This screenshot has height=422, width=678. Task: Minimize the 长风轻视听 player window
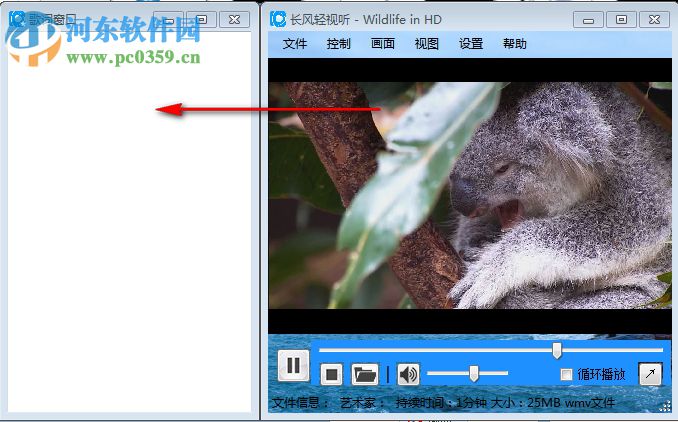(x=588, y=20)
